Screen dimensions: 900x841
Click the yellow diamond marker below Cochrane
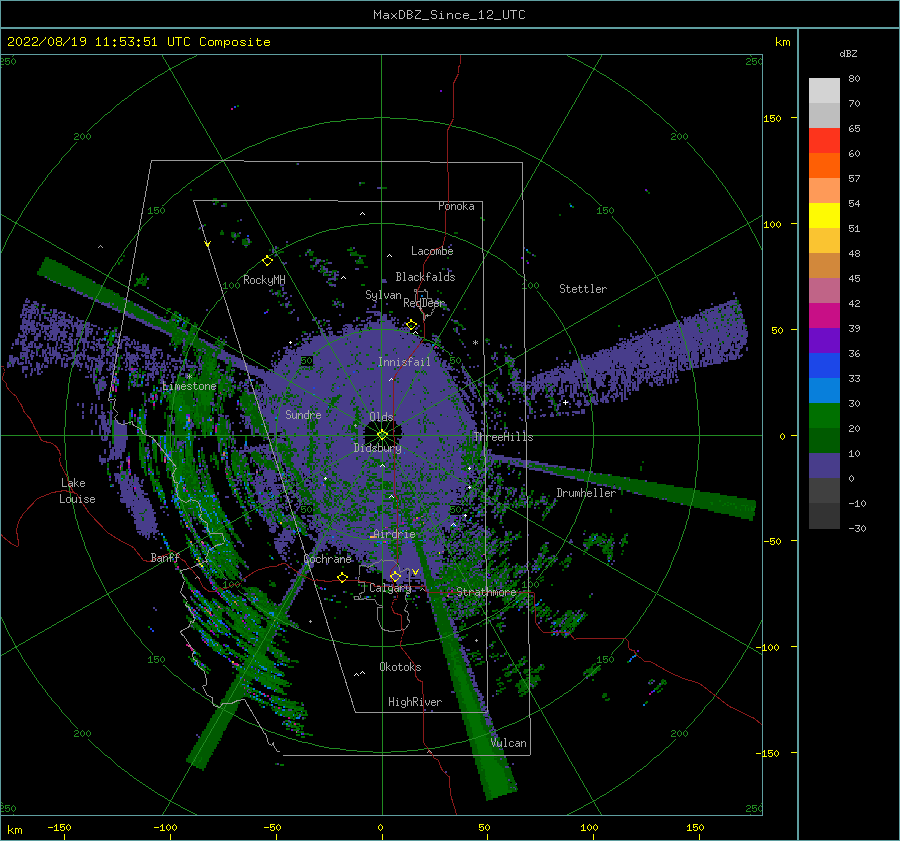coord(343,577)
